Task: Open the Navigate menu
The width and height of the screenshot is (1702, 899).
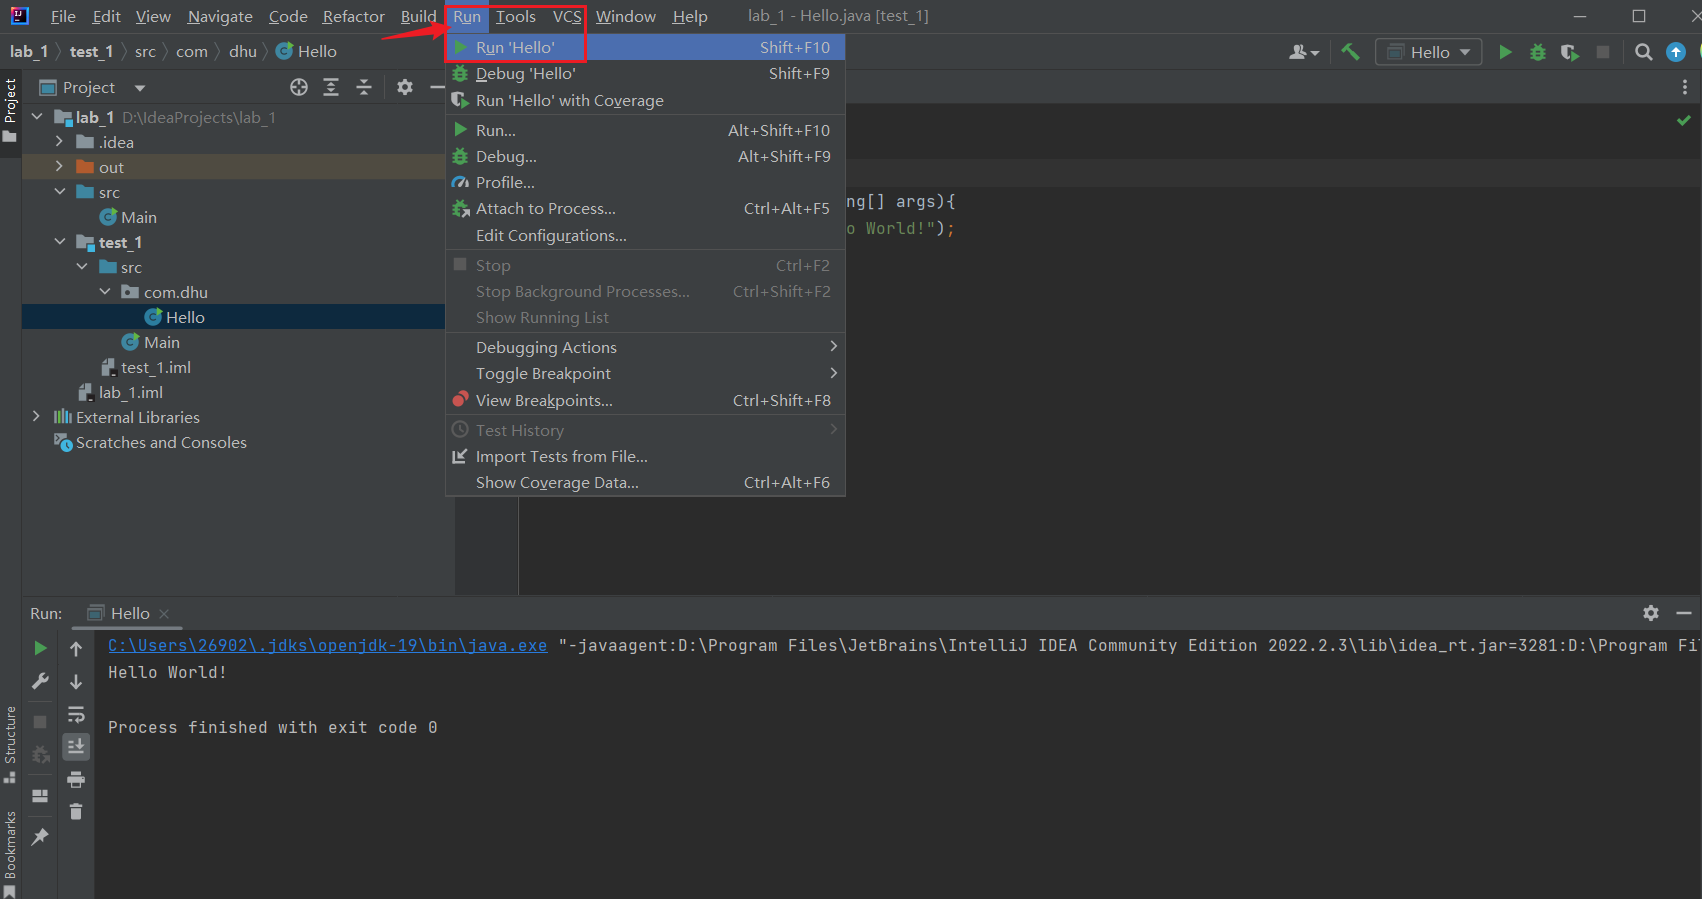Action: (220, 16)
